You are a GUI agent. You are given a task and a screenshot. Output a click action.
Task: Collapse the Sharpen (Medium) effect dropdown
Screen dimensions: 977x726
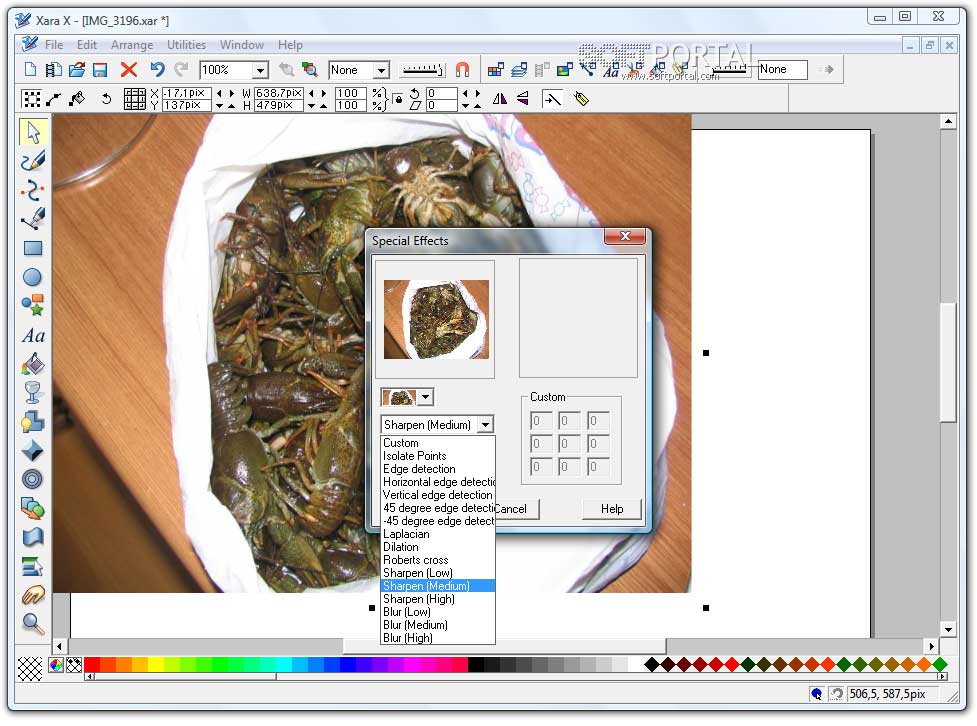point(485,425)
